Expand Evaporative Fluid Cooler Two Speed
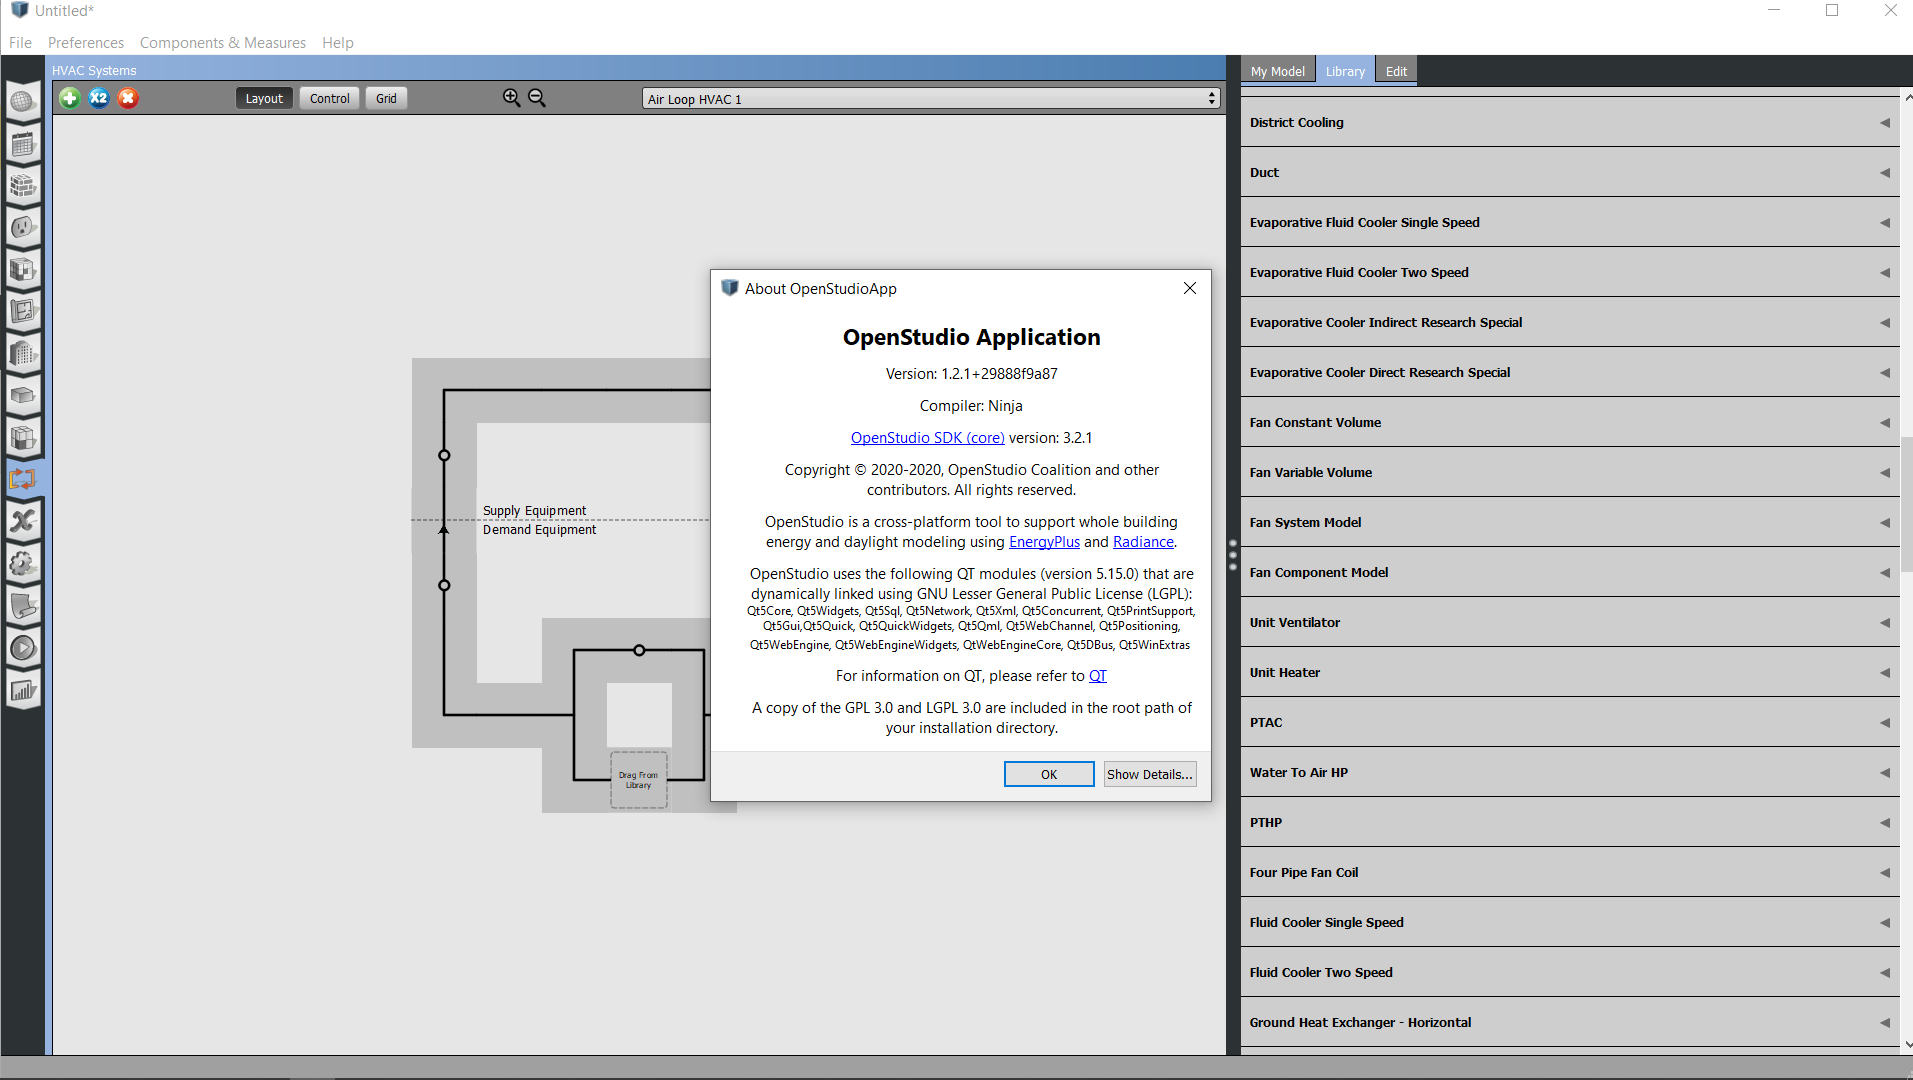This screenshot has height=1080, width=1913. click(x=1570, y=272)
